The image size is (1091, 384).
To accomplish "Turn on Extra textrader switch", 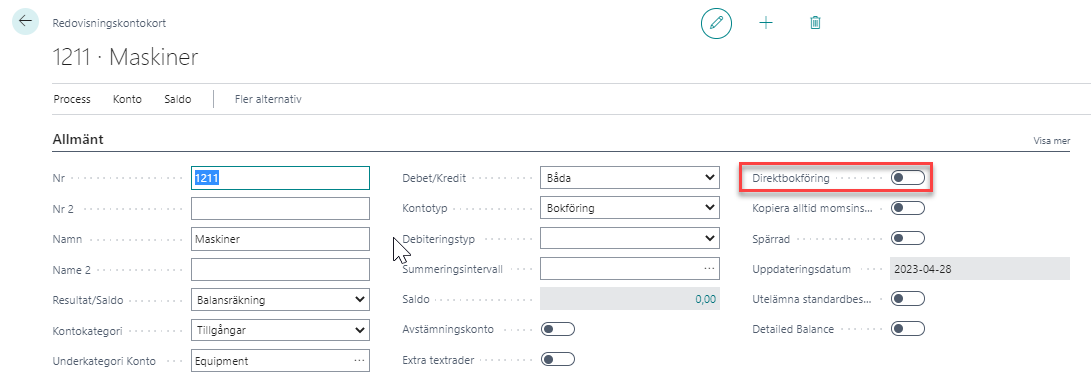I will (x=558, y=360).
